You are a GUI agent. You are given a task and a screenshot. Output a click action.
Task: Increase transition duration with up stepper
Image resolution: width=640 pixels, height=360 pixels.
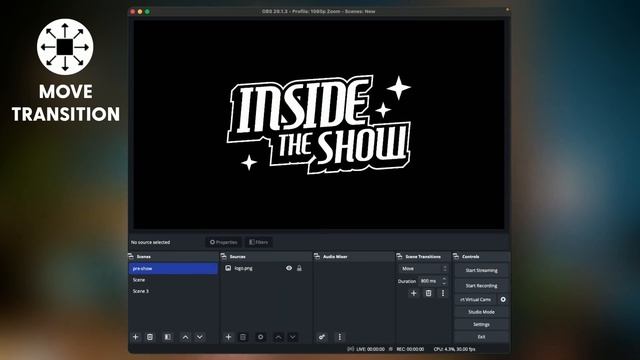point(444,278)
